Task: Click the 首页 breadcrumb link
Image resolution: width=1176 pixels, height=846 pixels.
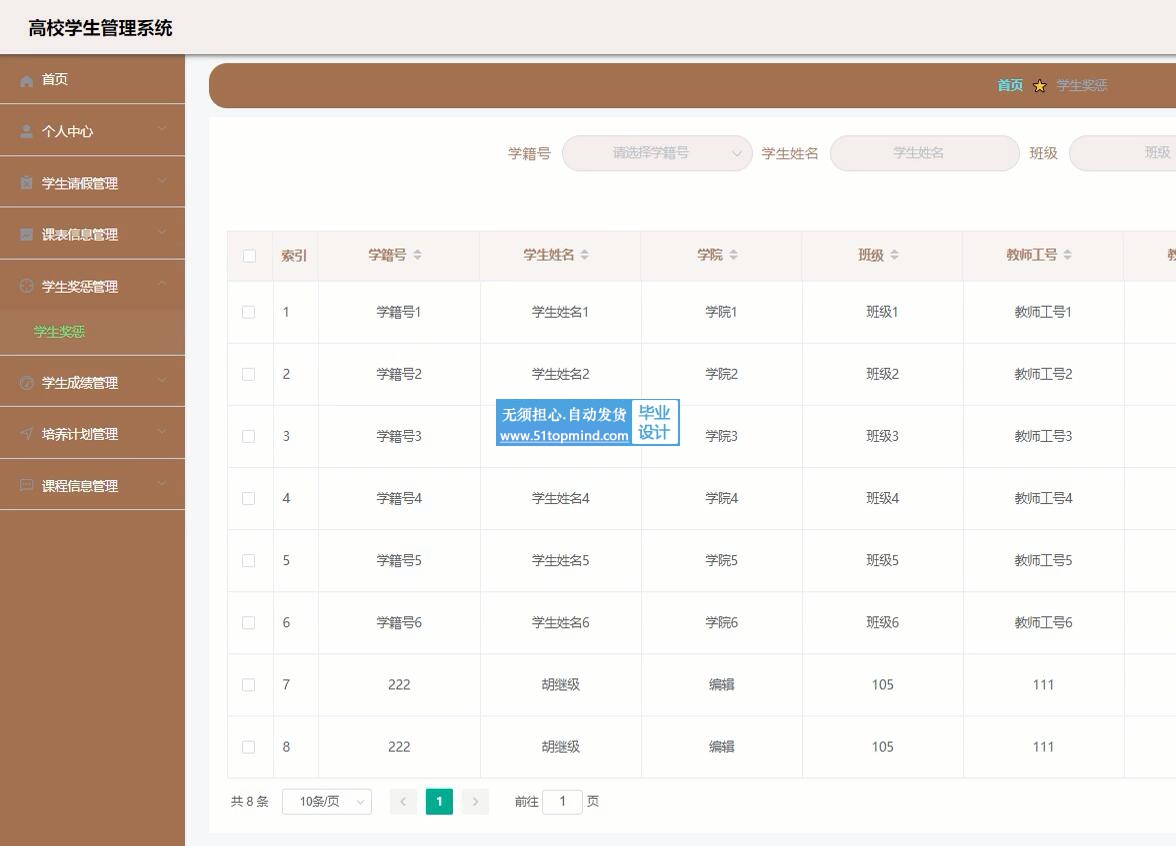Action: pyautogui.click(x=1010, y=86)
